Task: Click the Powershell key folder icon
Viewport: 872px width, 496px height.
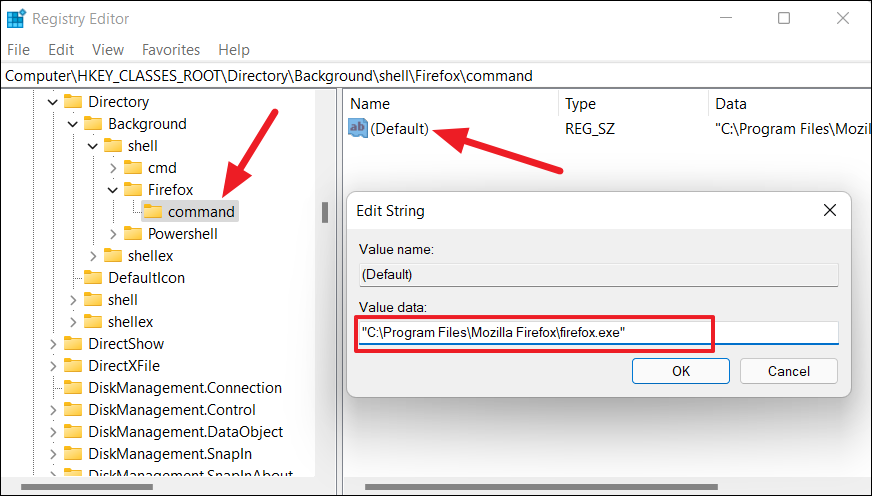Action: (133, 234)
